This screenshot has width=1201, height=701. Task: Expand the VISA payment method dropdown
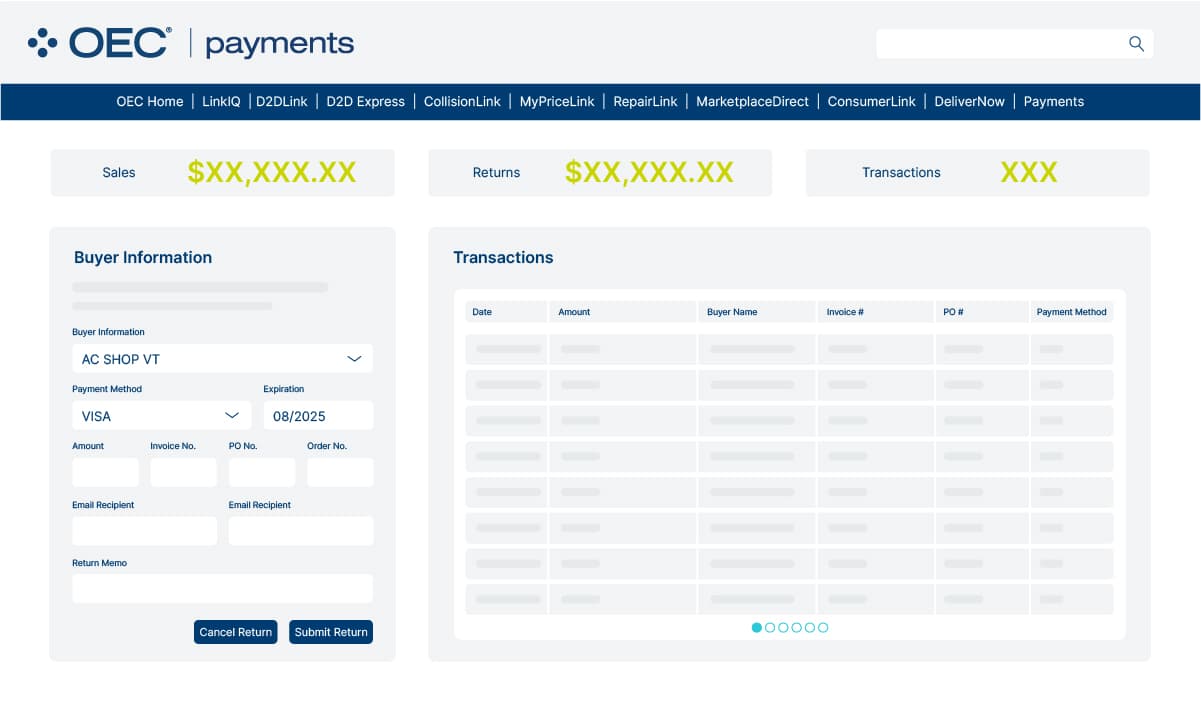coord(161,416)
